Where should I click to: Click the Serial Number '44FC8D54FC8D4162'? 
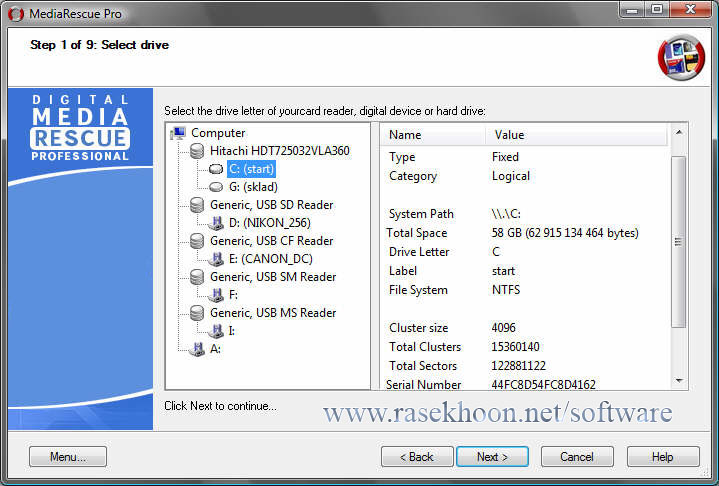pyautogui.click(x=543, y=384)
